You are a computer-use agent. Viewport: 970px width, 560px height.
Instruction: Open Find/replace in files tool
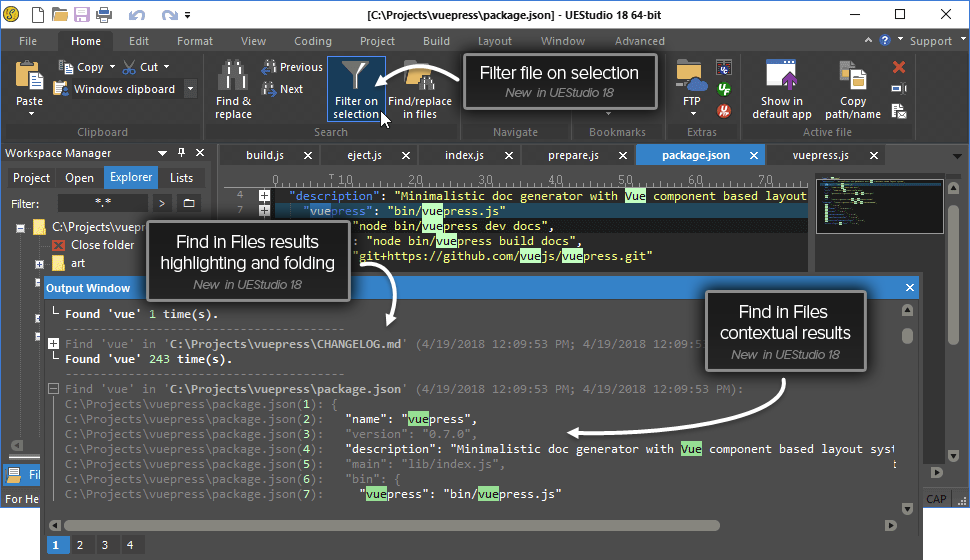click(x=419, y=75)
